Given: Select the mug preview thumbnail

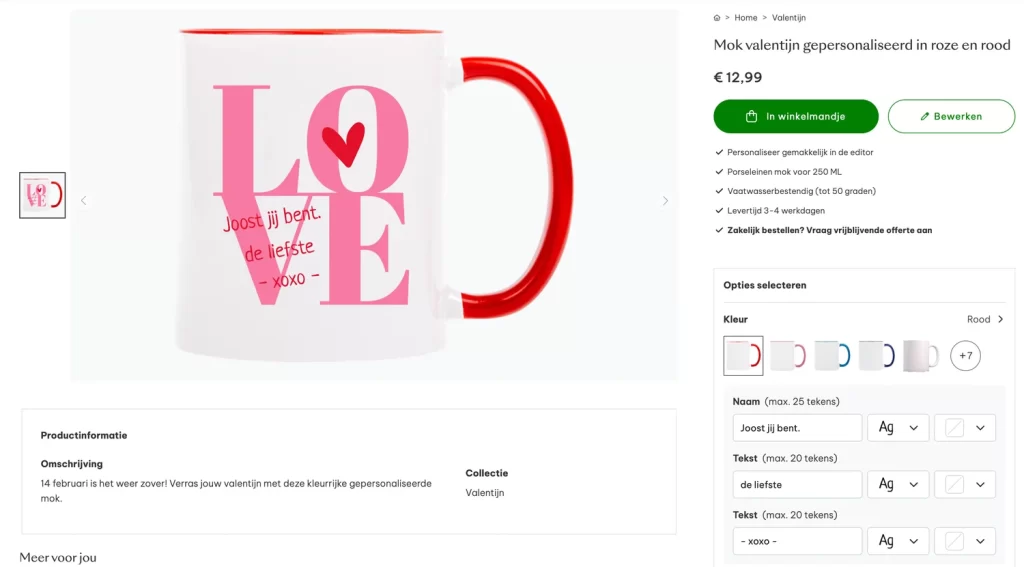Looking at the screenshot, I should click(43, 195).
